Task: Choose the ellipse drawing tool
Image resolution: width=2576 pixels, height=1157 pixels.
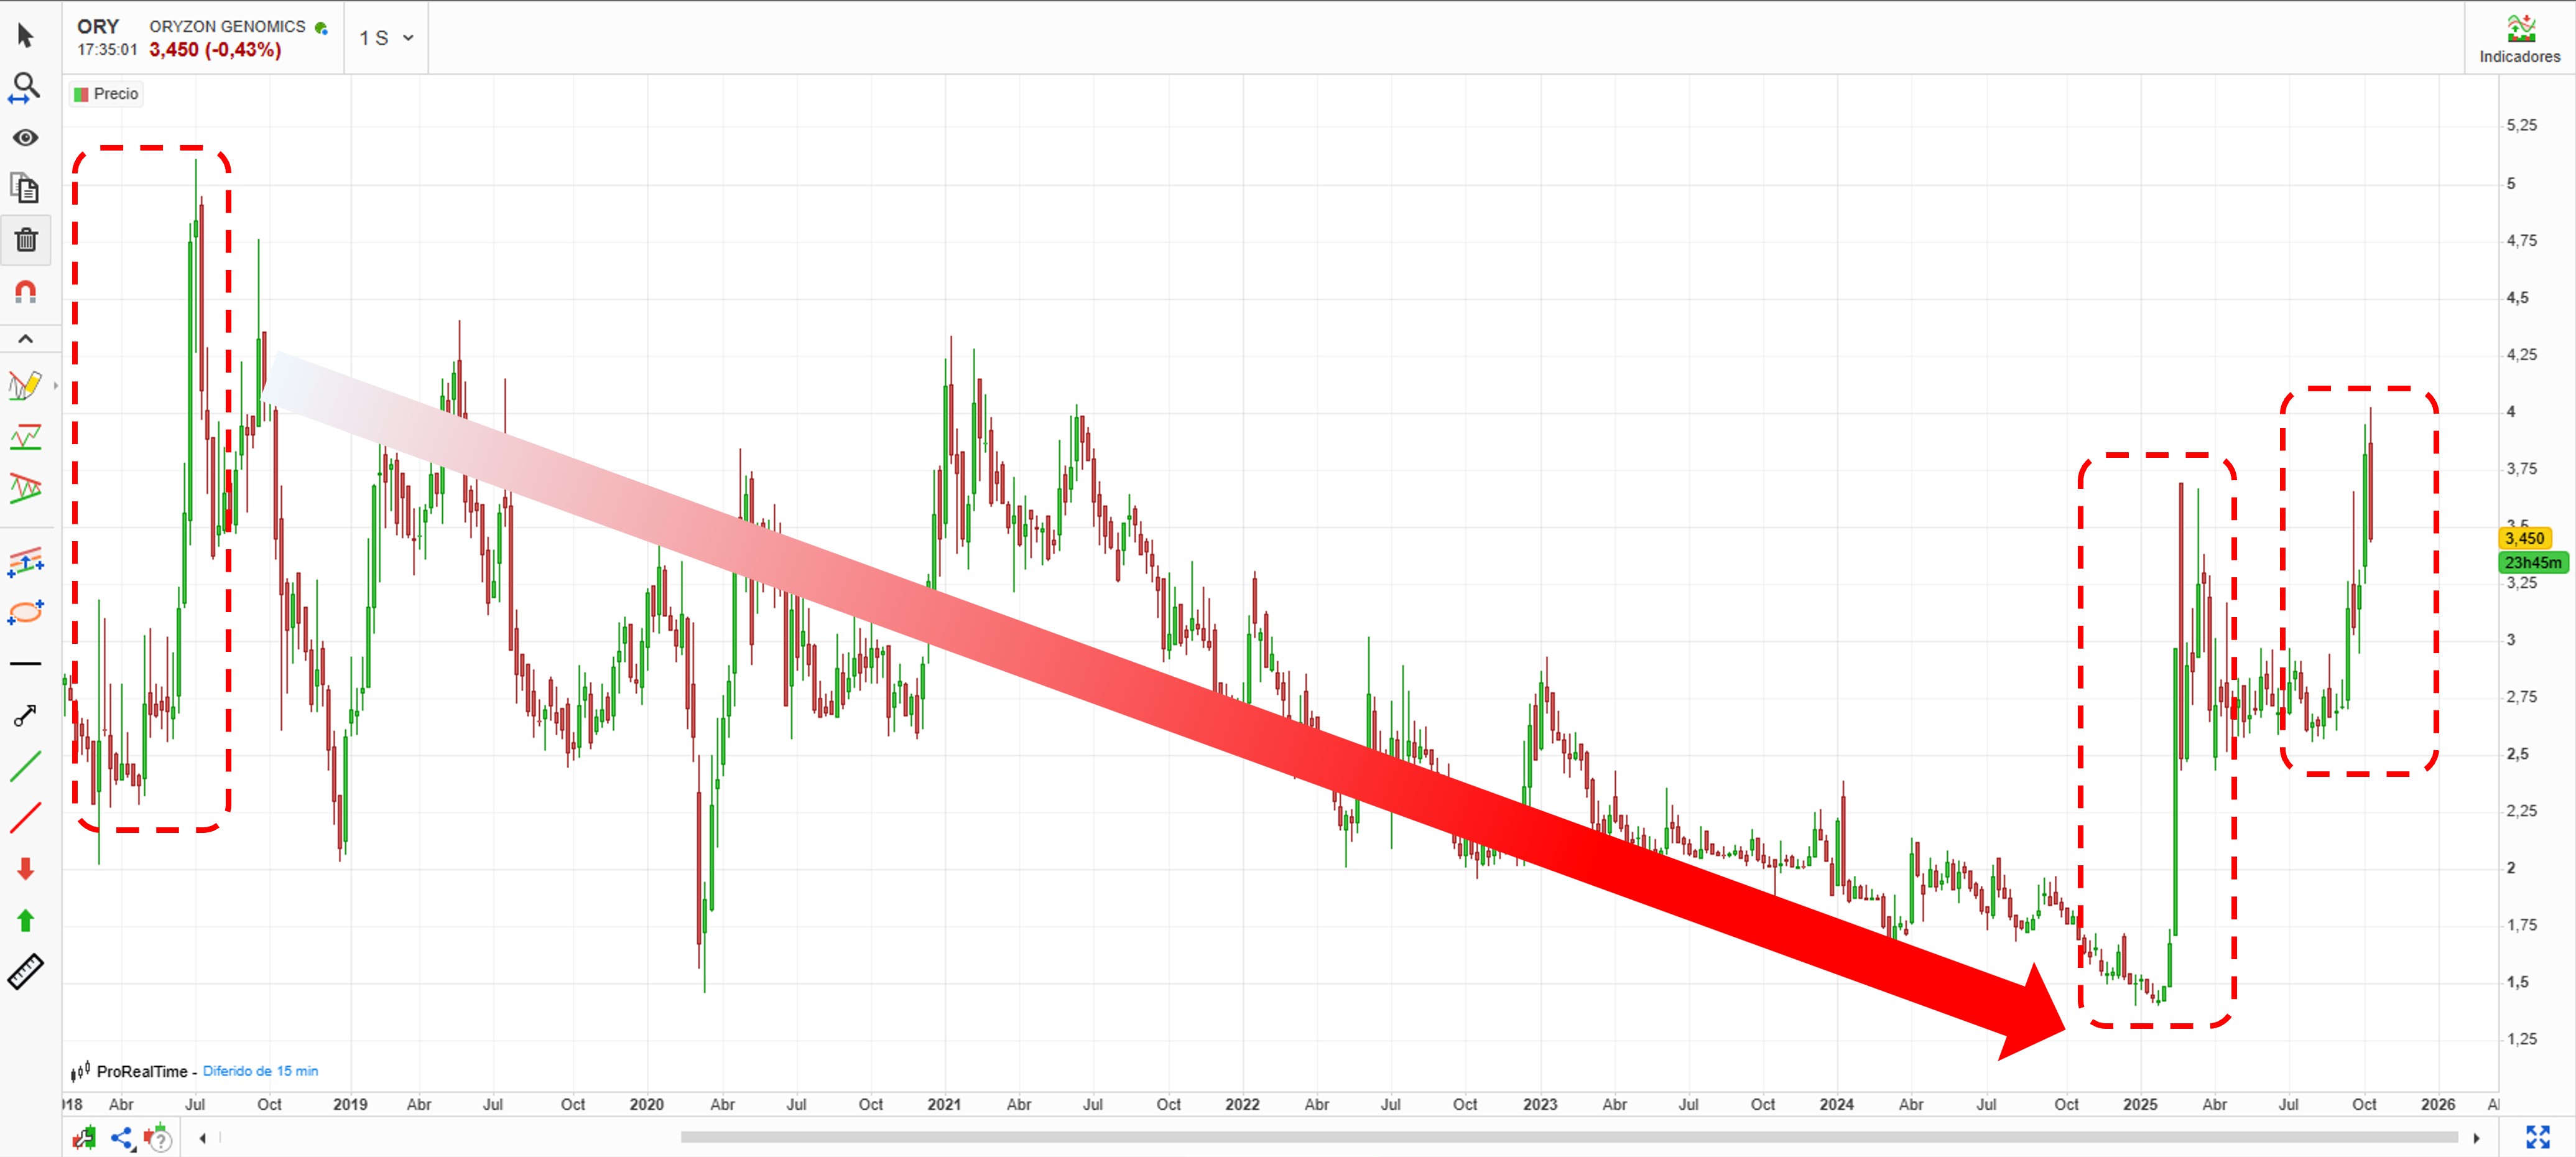Action: tap(26, 612)
